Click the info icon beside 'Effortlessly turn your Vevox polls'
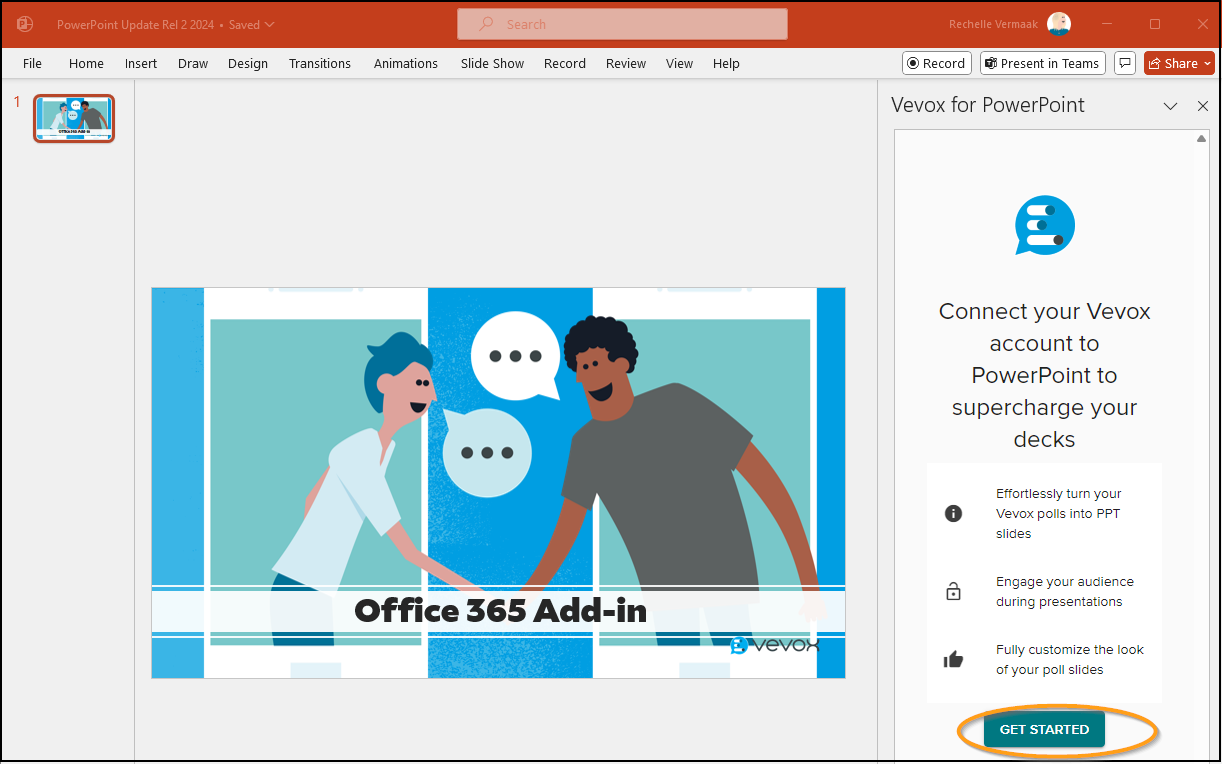1222x764 pixels. point(953,513)
